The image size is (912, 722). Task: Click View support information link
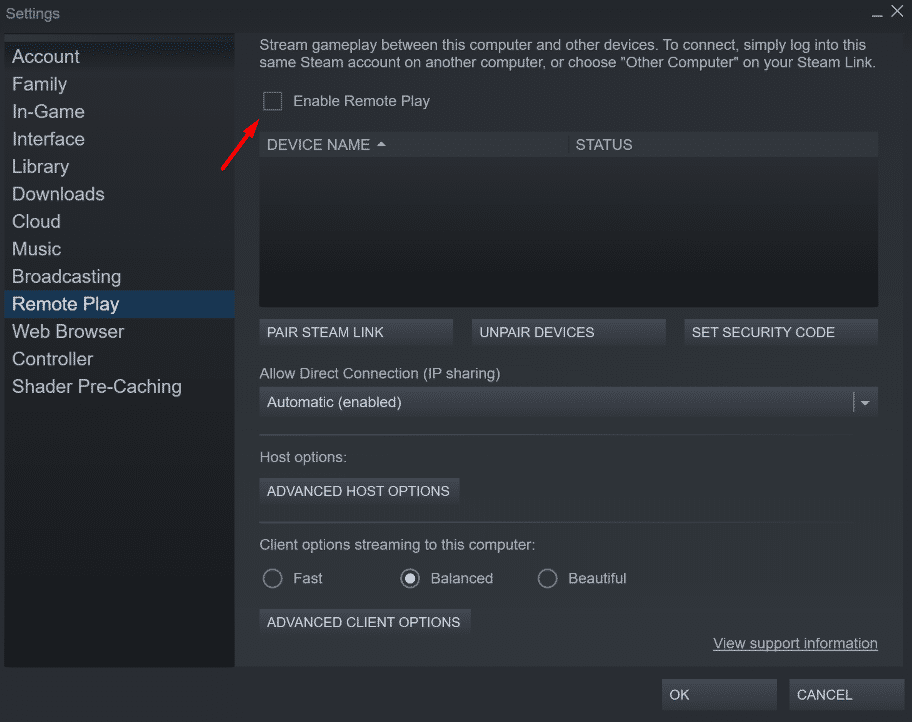pyautogui.click(x=795, y=643)
